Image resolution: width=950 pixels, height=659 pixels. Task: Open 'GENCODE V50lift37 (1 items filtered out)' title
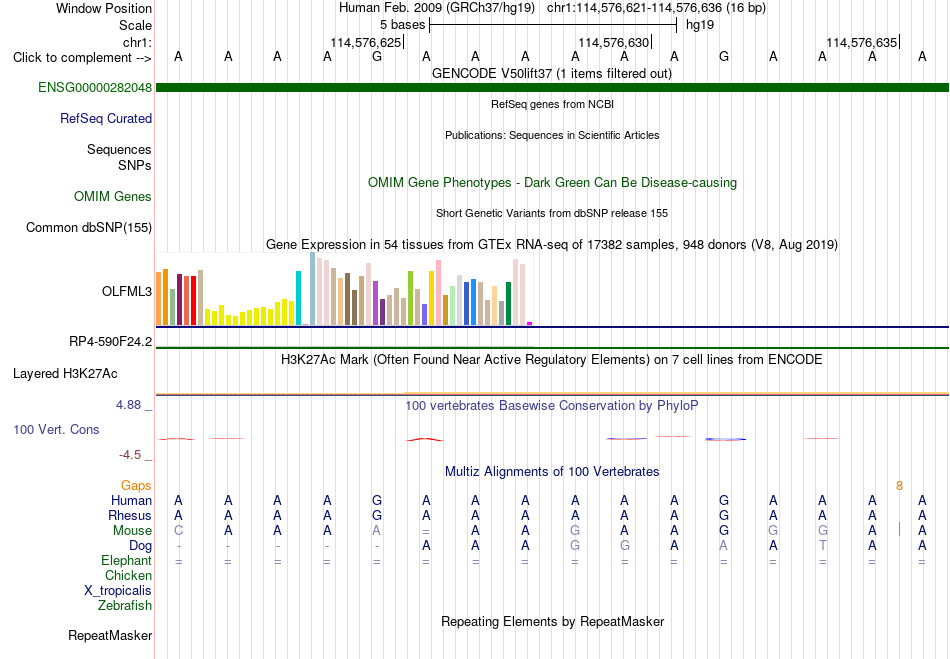point(552,74)
